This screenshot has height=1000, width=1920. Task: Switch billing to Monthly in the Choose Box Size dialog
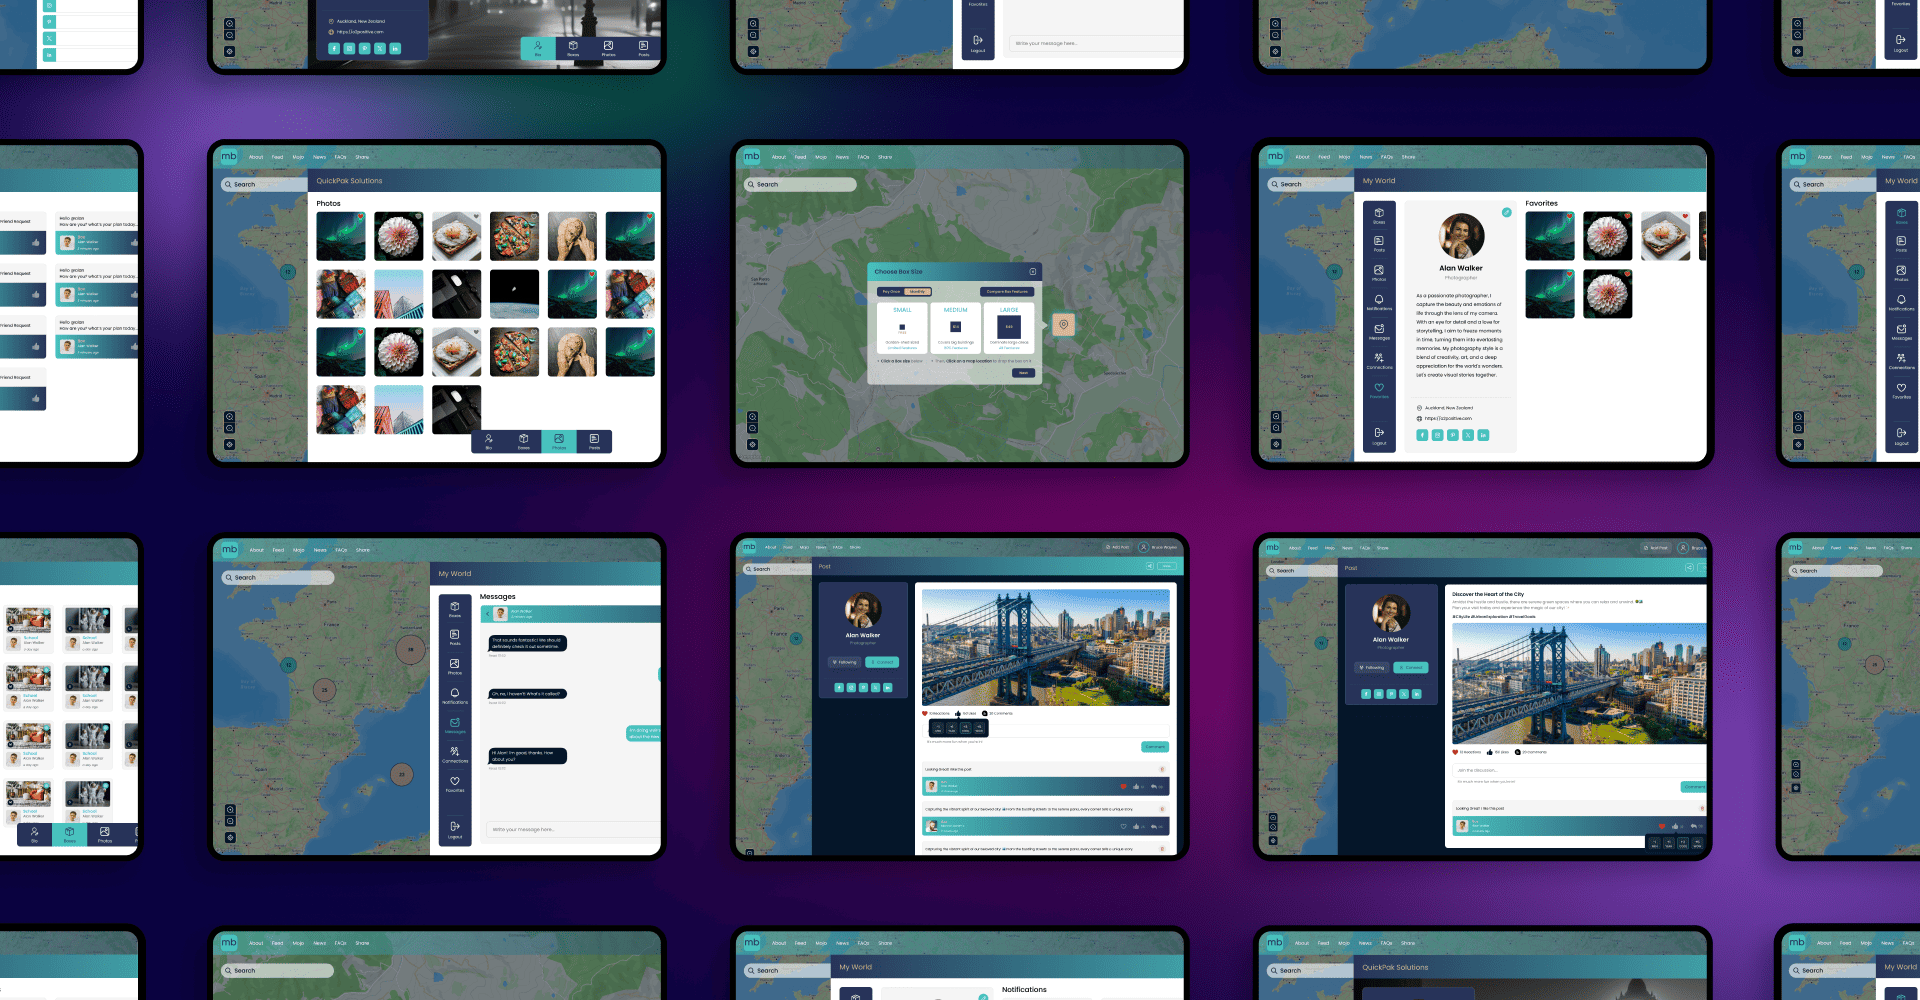click(917, 292)
